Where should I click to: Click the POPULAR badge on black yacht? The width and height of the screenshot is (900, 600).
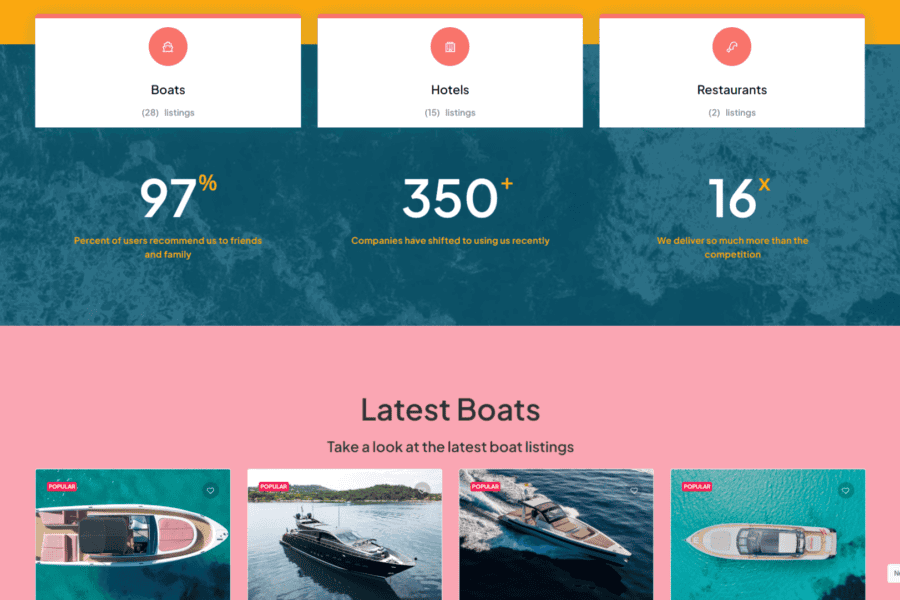click(273, 486)
